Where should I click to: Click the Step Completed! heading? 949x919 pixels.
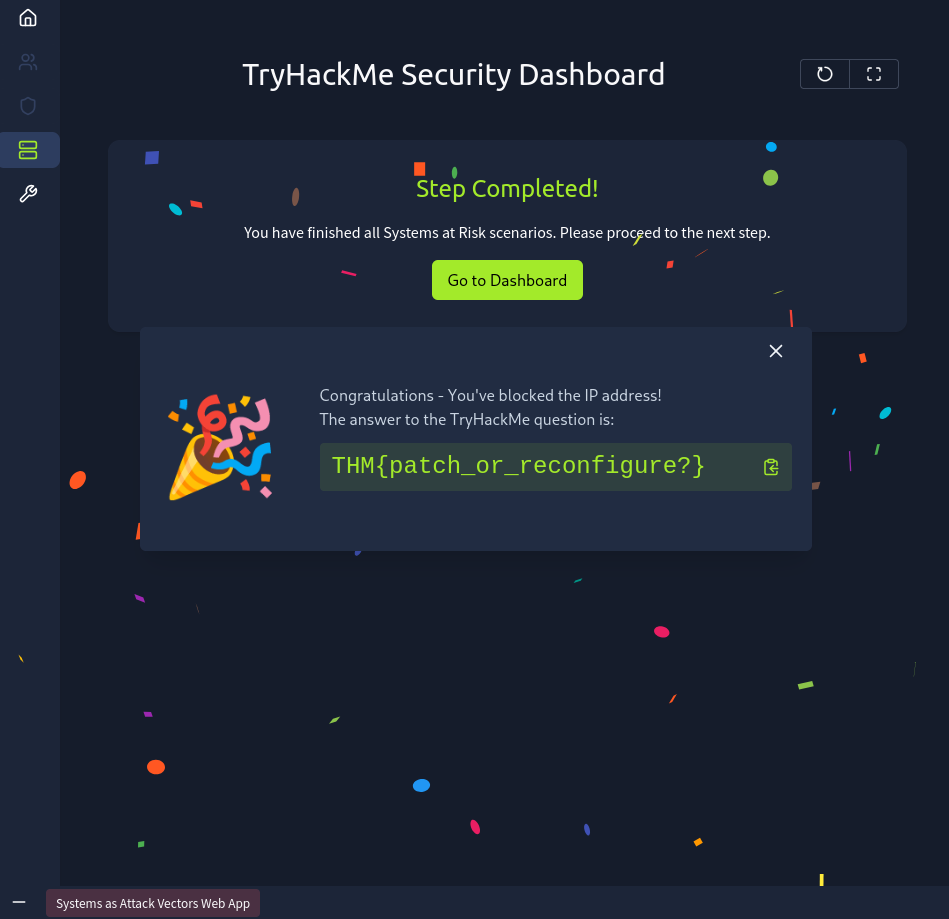[507, 189]
